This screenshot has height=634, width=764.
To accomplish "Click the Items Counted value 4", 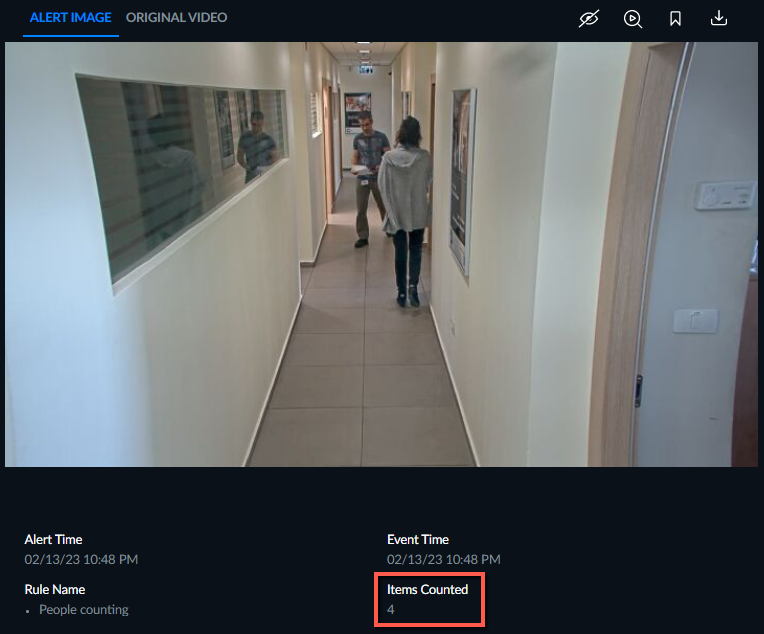I will click(391, 610).
